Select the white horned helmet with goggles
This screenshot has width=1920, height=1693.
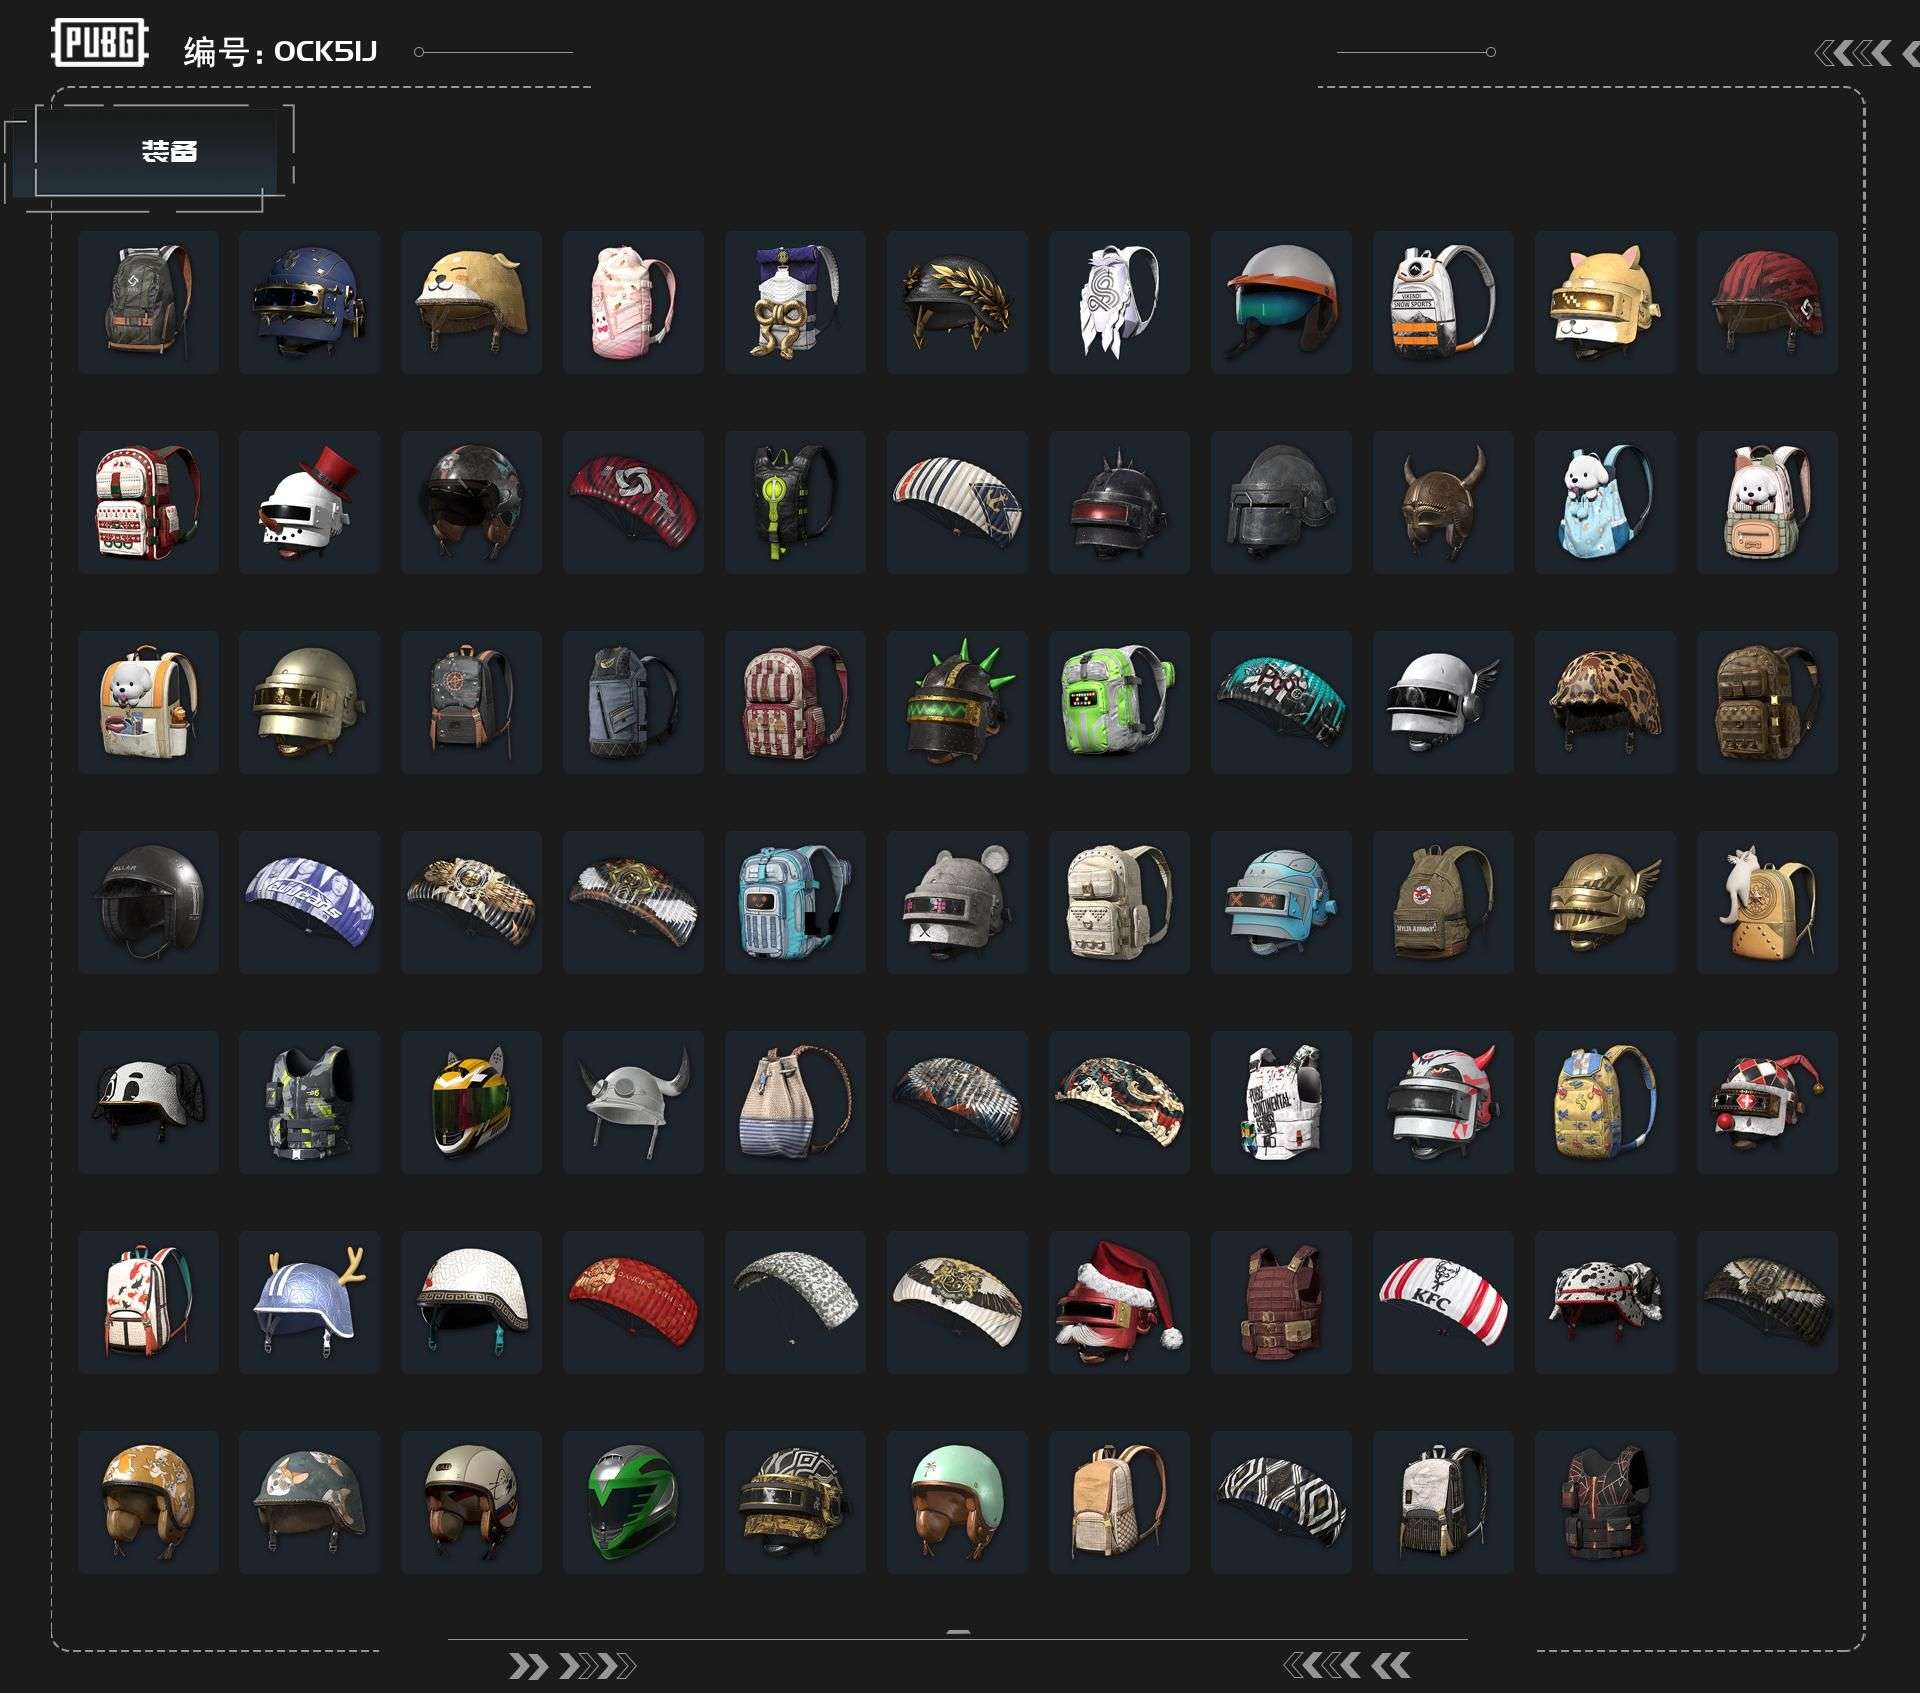click(x=634, y=1102)
